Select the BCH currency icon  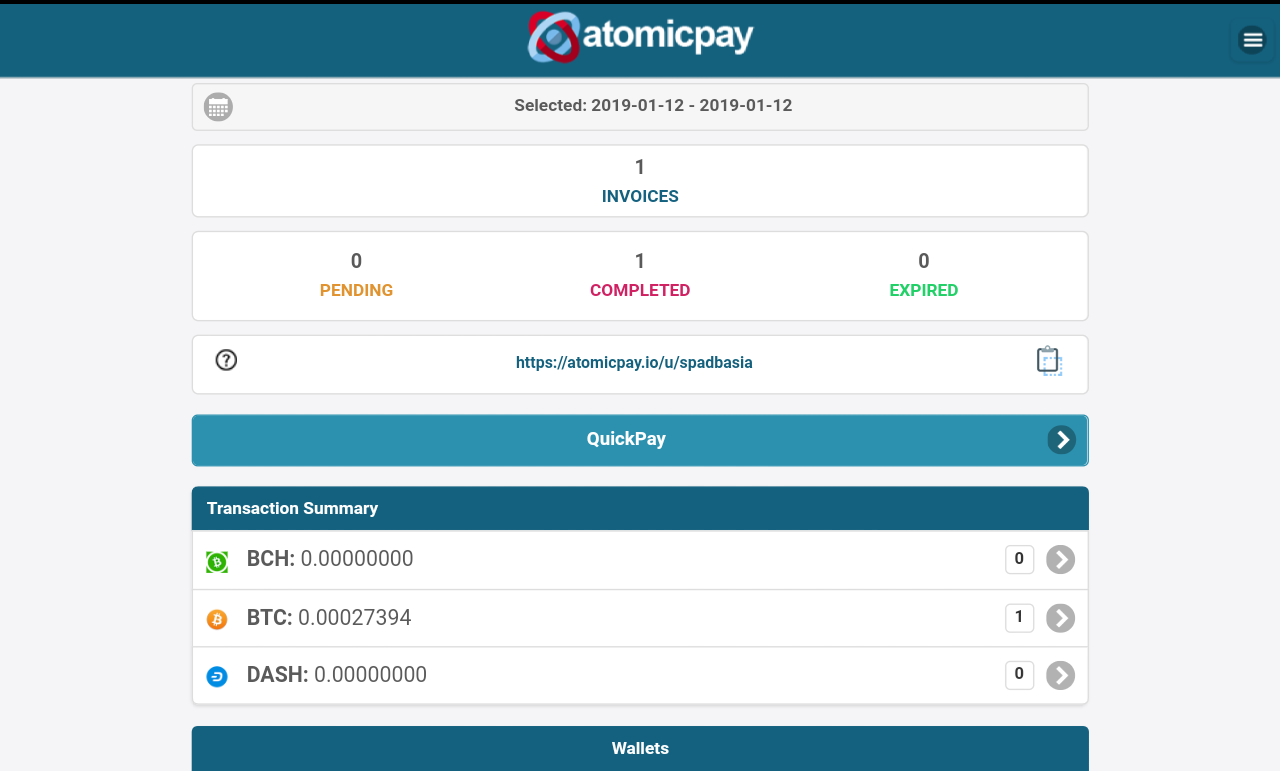[216, 561]
